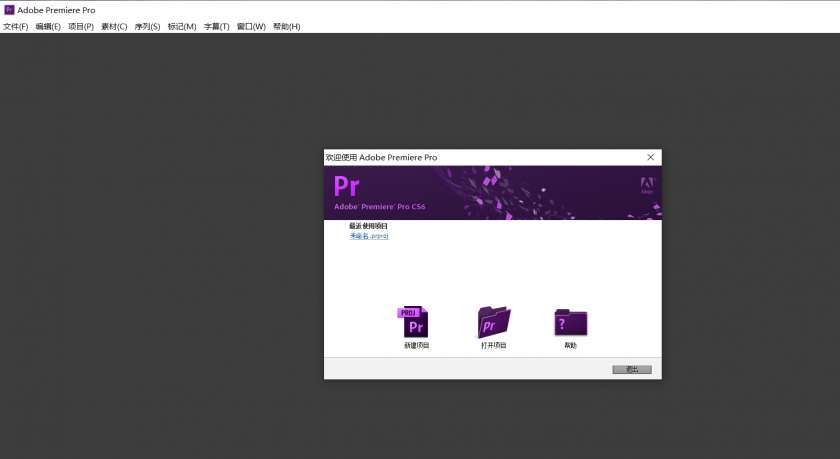Open the 序列(S) Sequence menu

(147, 26)
